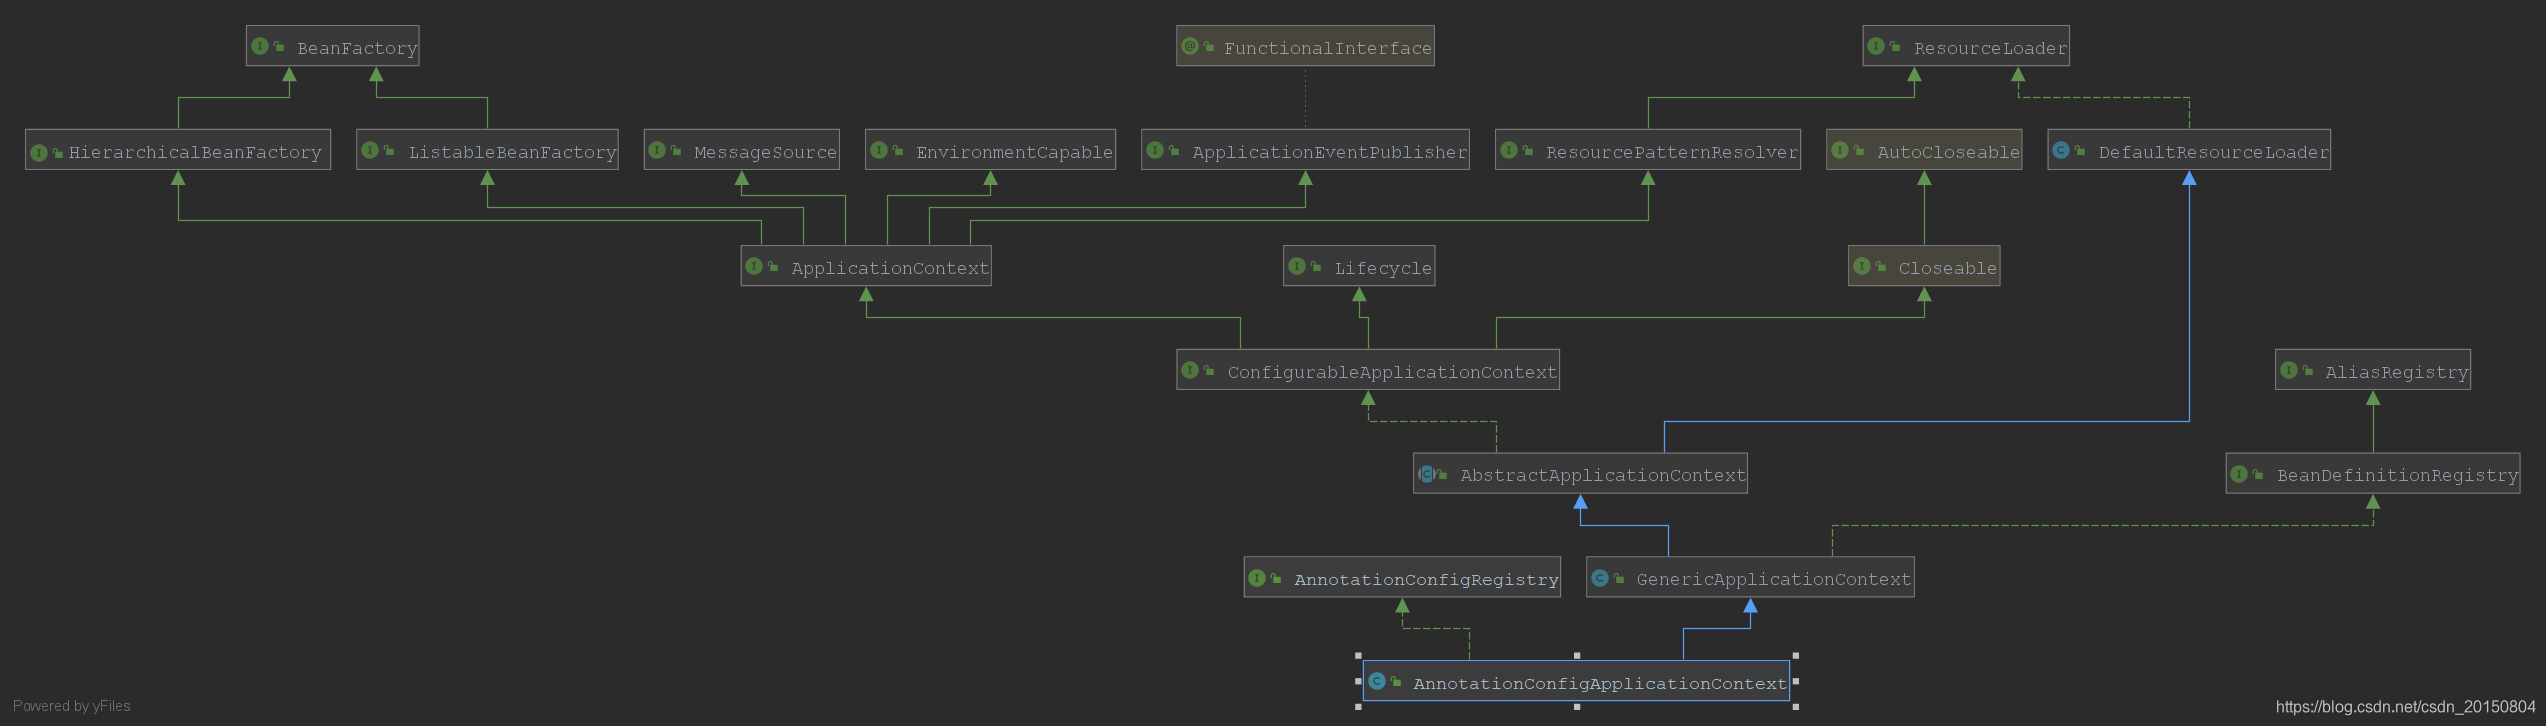Screen dimensions: 2546x726
Task: Click the public lock icon on AliasRegistry
Action: (x=2308, y=371)
